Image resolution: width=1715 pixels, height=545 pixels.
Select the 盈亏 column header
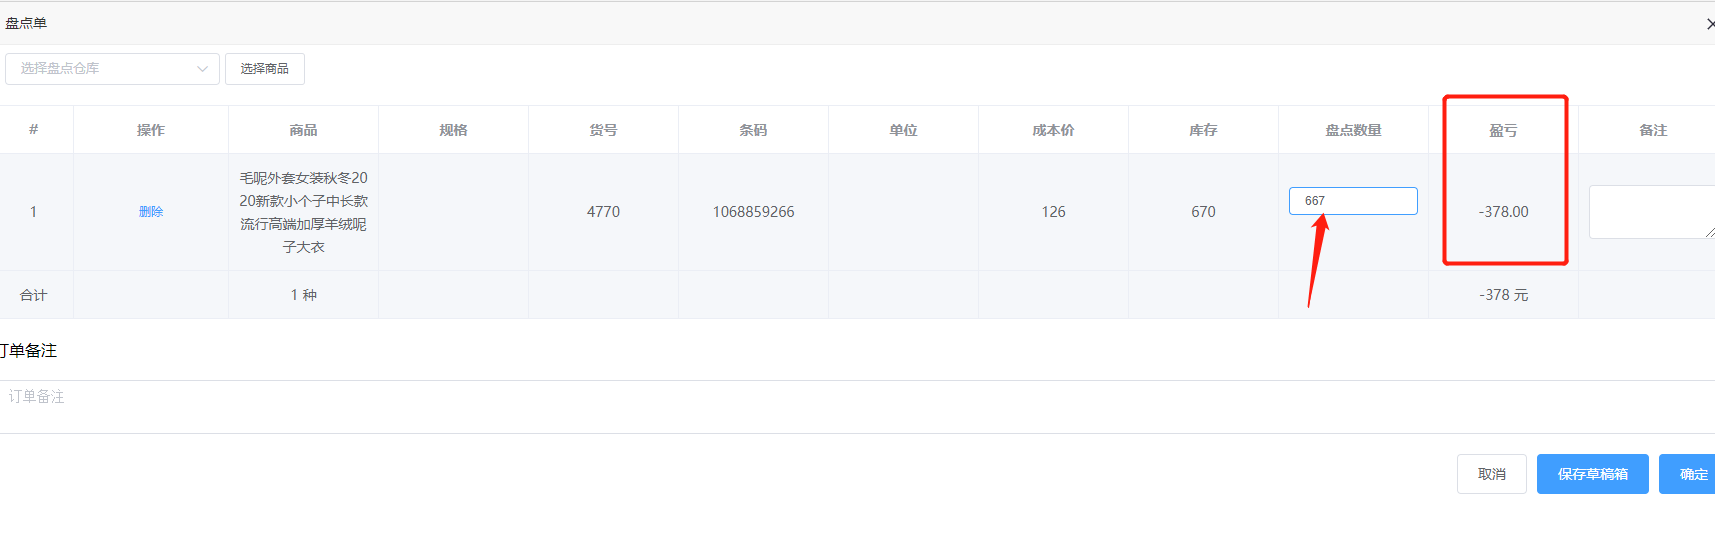point(1503,130)
